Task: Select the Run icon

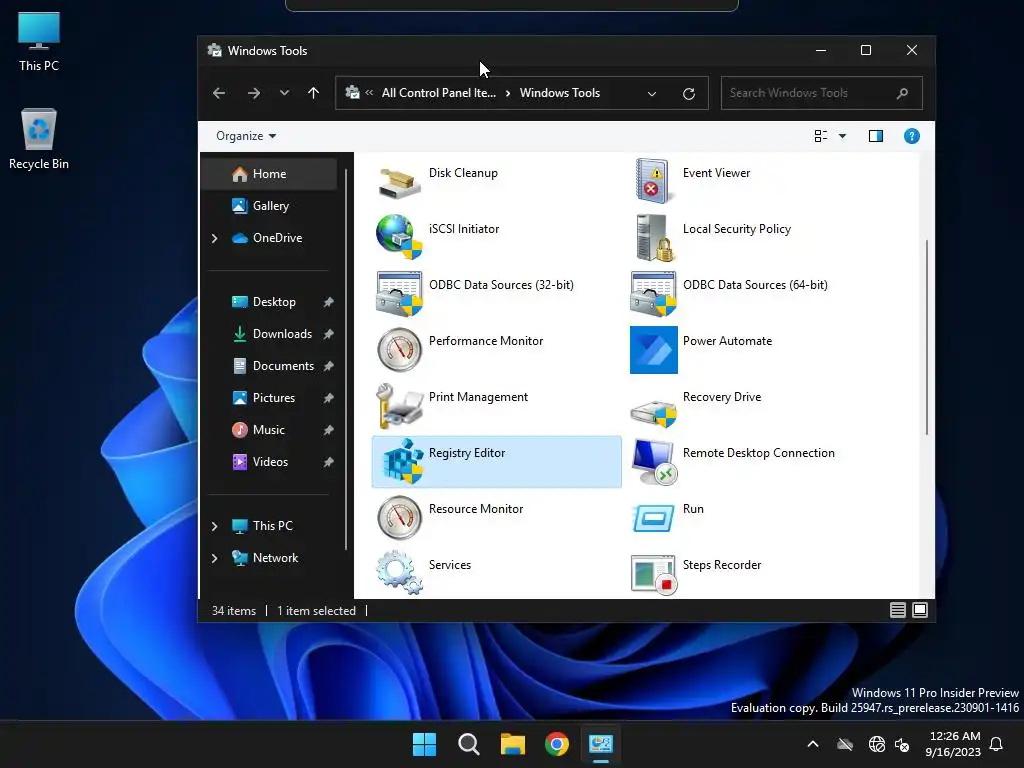Action: 653,519
